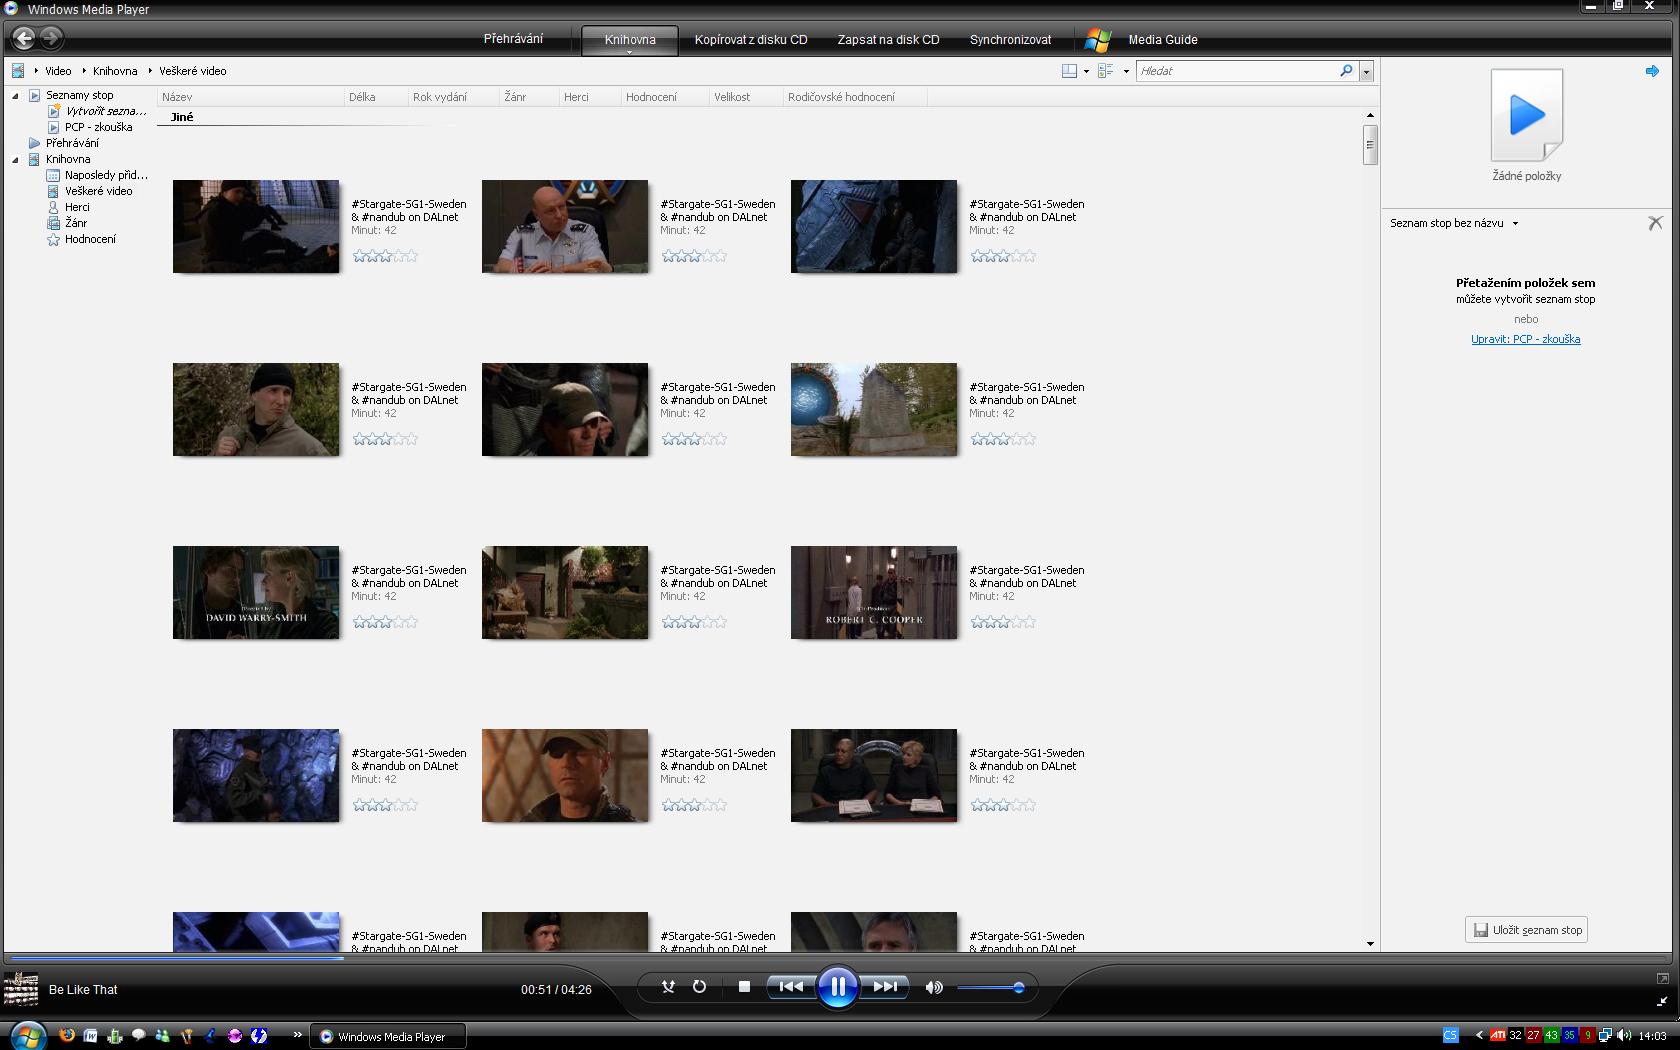The height and width of the screenshot is (1050, 1680).
Task: Switch to full screen mode icon
Action: coord(1662,978)
